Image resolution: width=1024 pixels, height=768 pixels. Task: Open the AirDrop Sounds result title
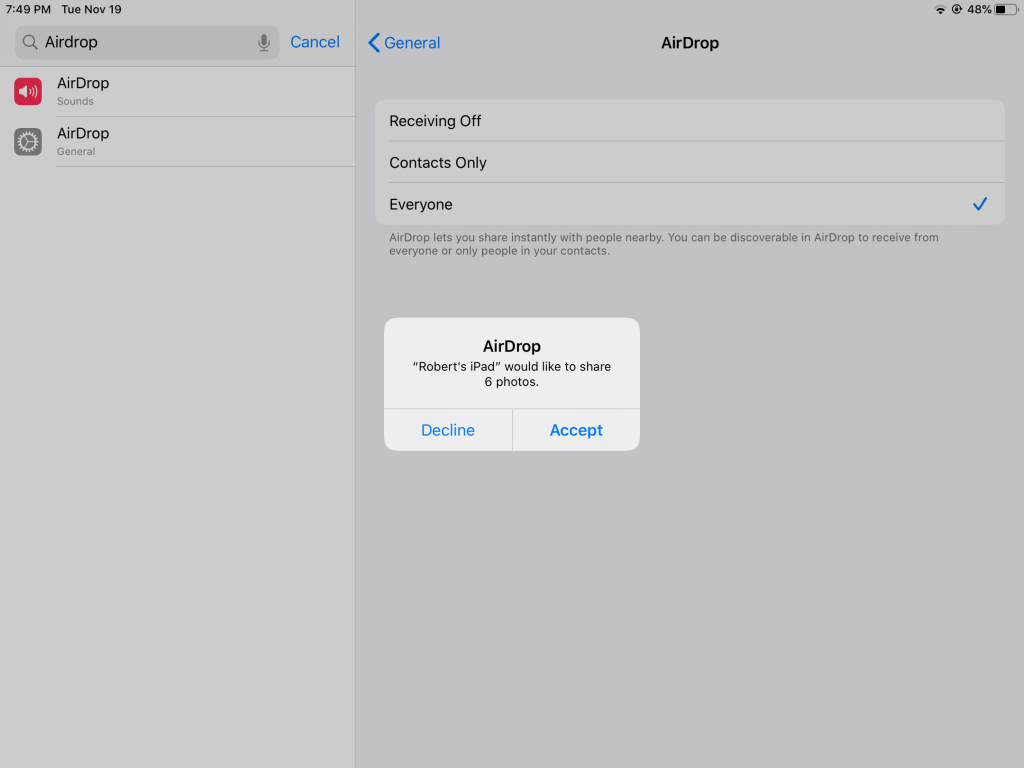point(83,83)
